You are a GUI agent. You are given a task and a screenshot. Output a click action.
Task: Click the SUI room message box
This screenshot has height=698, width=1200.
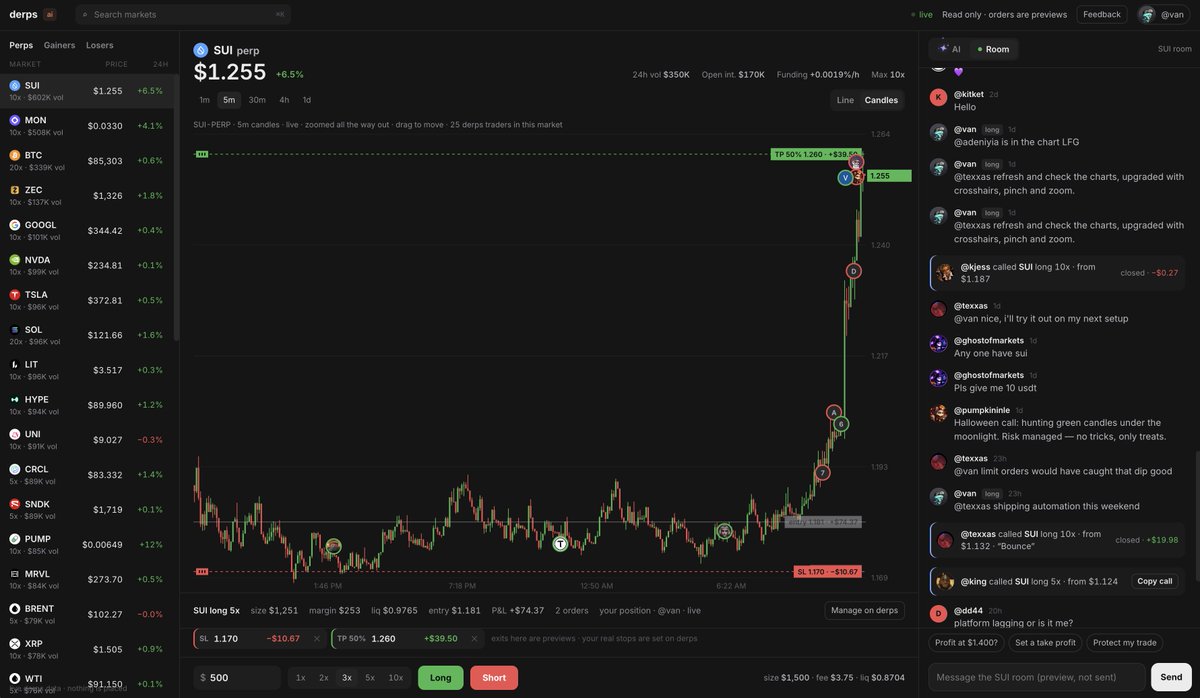(x=1037, y=677)
